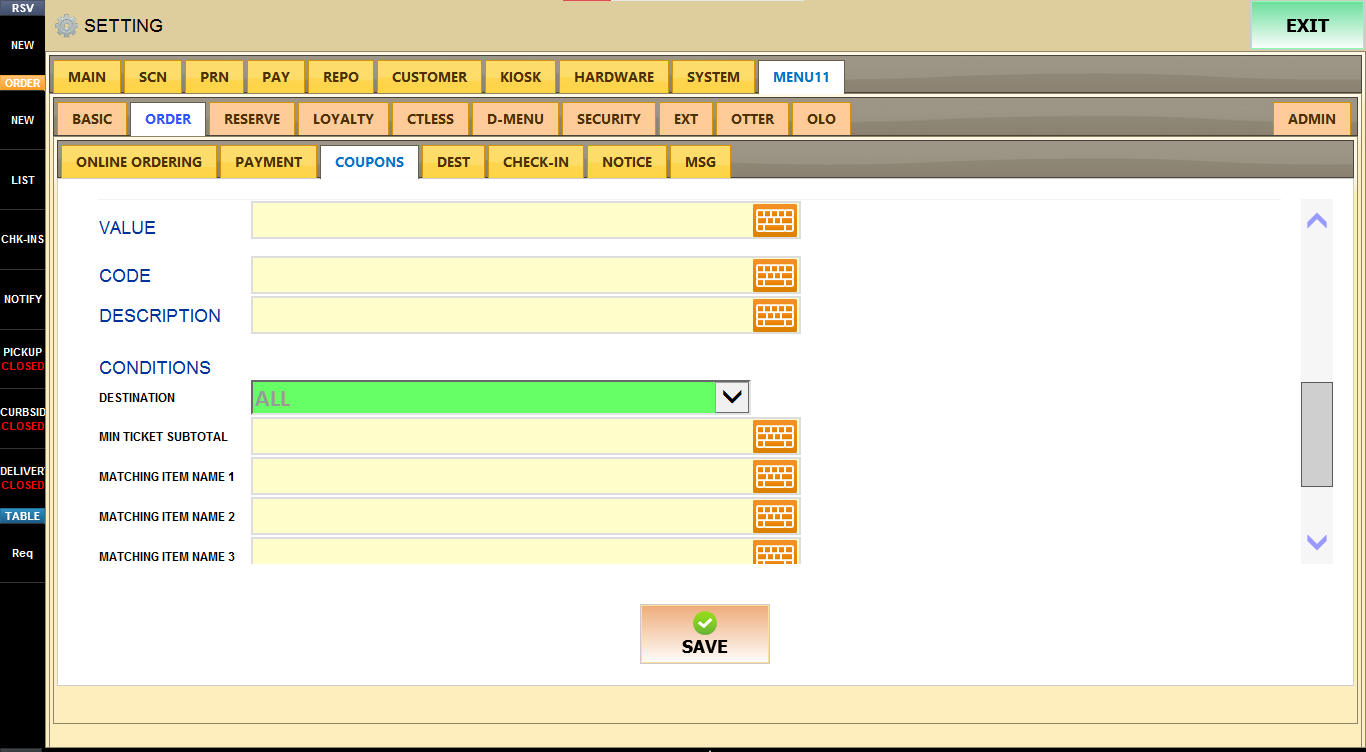Open keyboard icon for MATCHING ITEM NAME 3
The image size is (1366, 752).
(x=775, y=552)
